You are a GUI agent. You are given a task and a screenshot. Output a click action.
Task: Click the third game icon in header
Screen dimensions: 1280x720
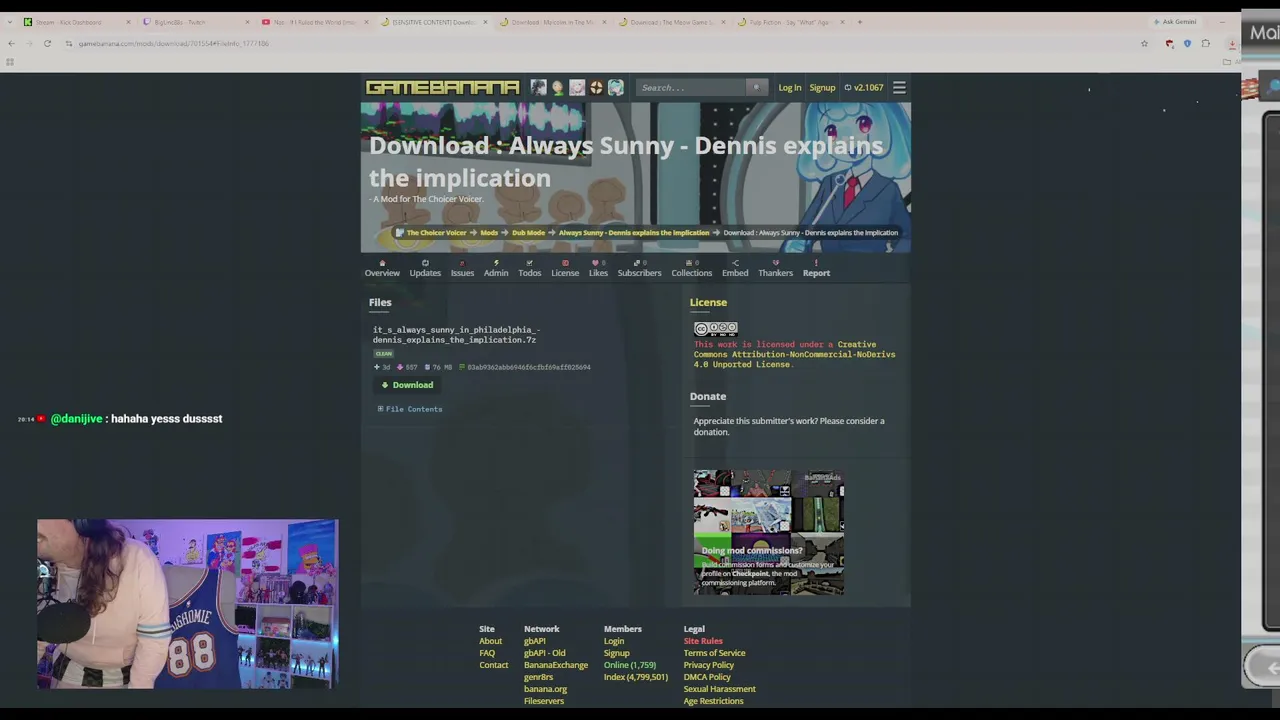tap(577, 88)
